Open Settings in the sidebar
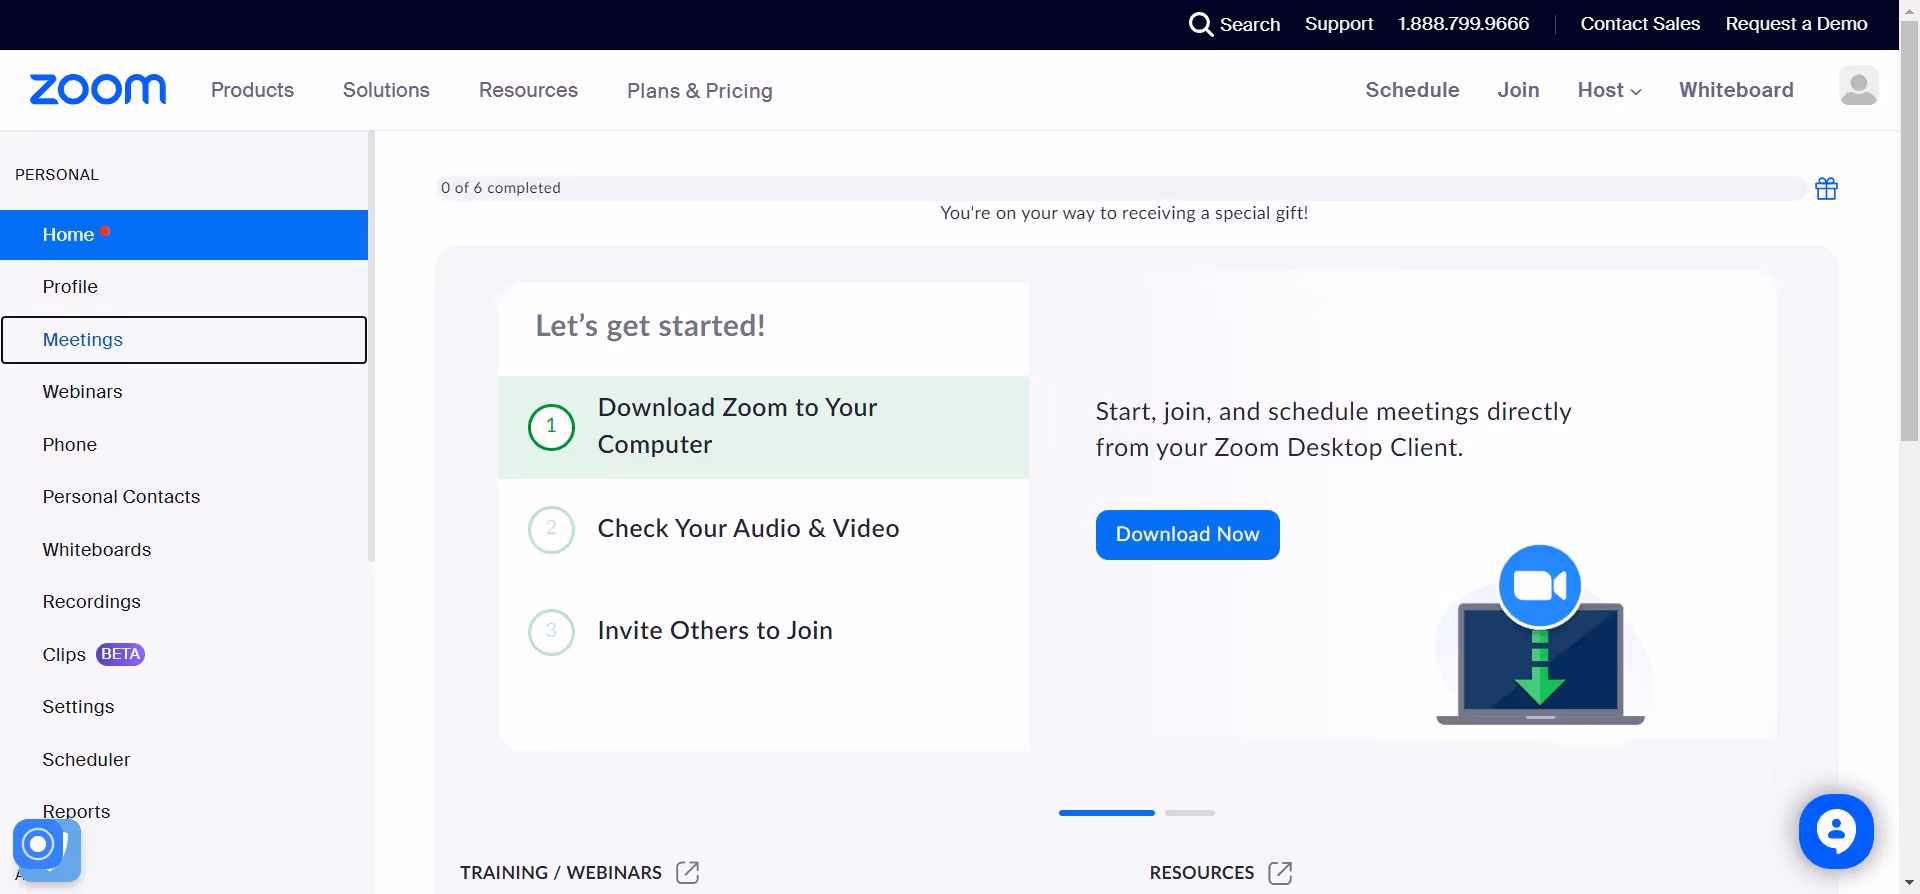This screenshot has width=1920, height=894. pyautogui.click(x=184, y=707)
